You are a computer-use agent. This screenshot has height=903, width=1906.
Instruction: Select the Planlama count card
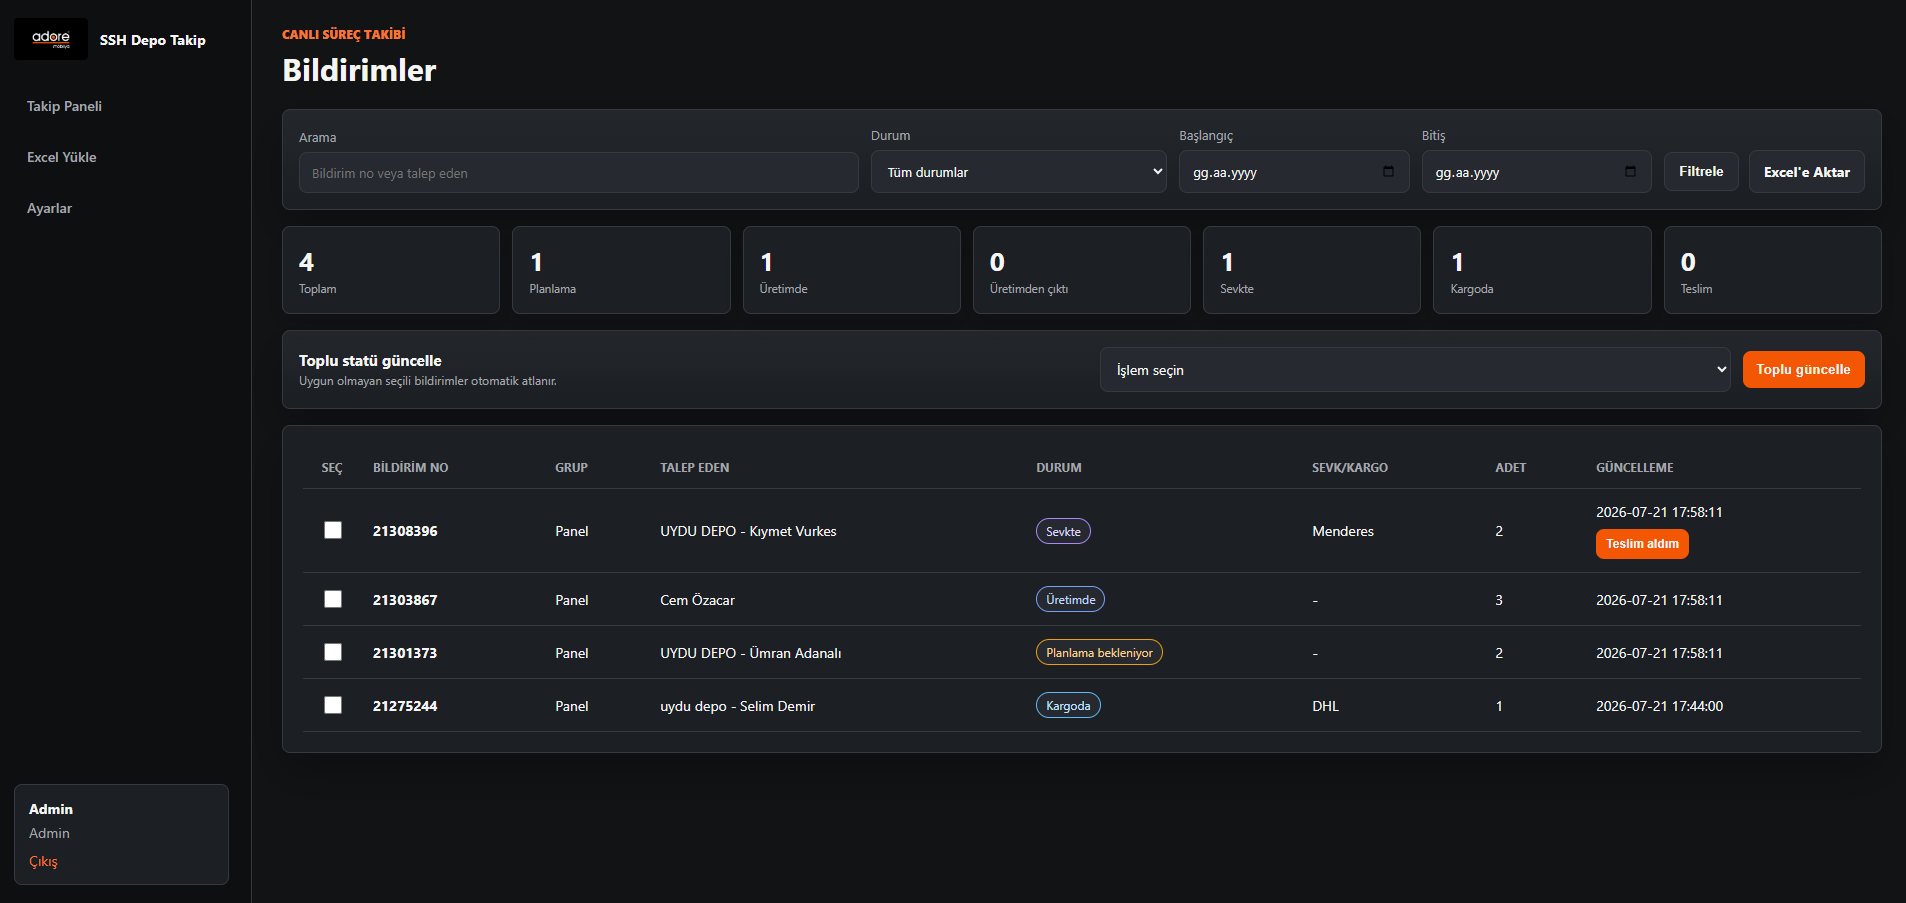pos(621,270)
